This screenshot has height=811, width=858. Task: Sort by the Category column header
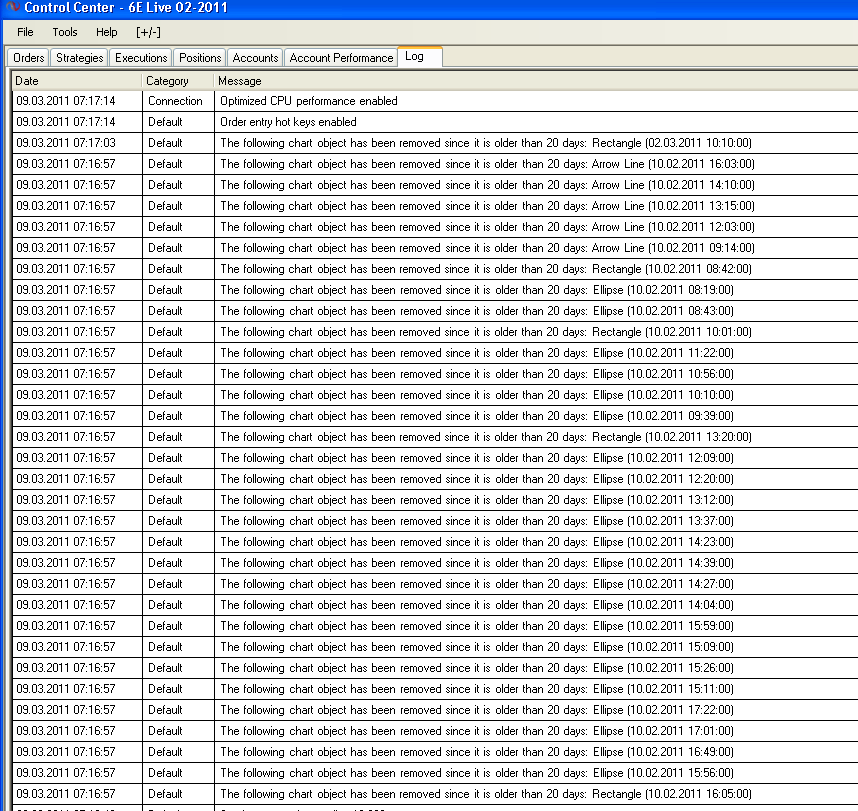click(x=178, y=81)
